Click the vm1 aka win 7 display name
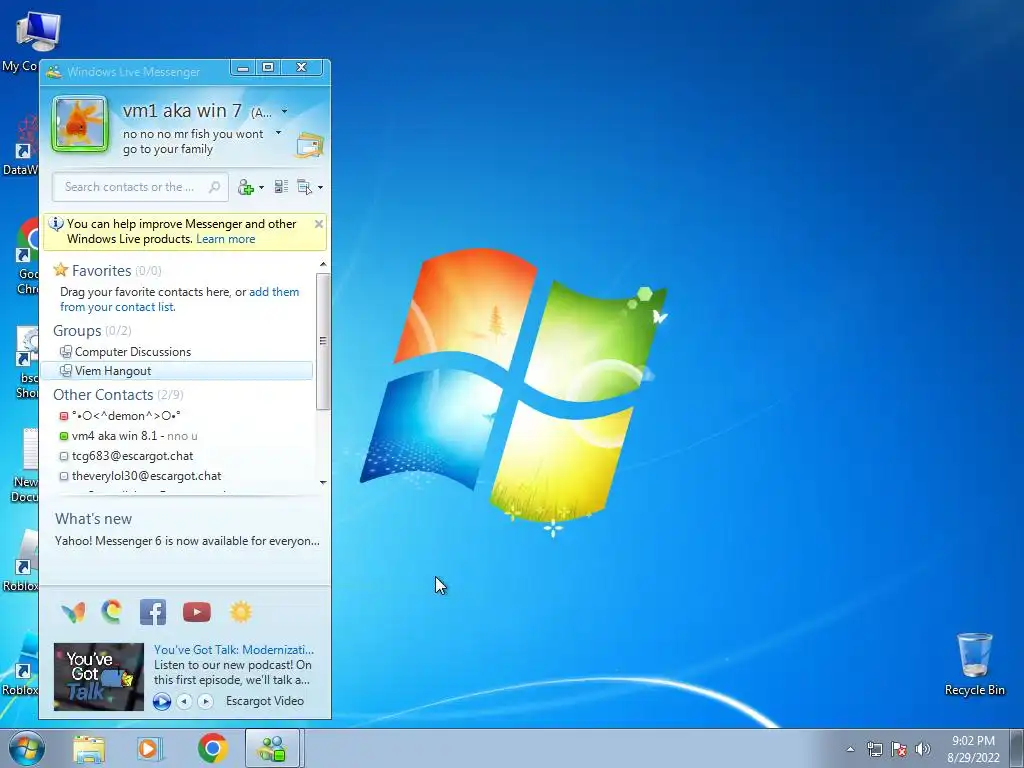1024x768 pixels. [182, 111]
